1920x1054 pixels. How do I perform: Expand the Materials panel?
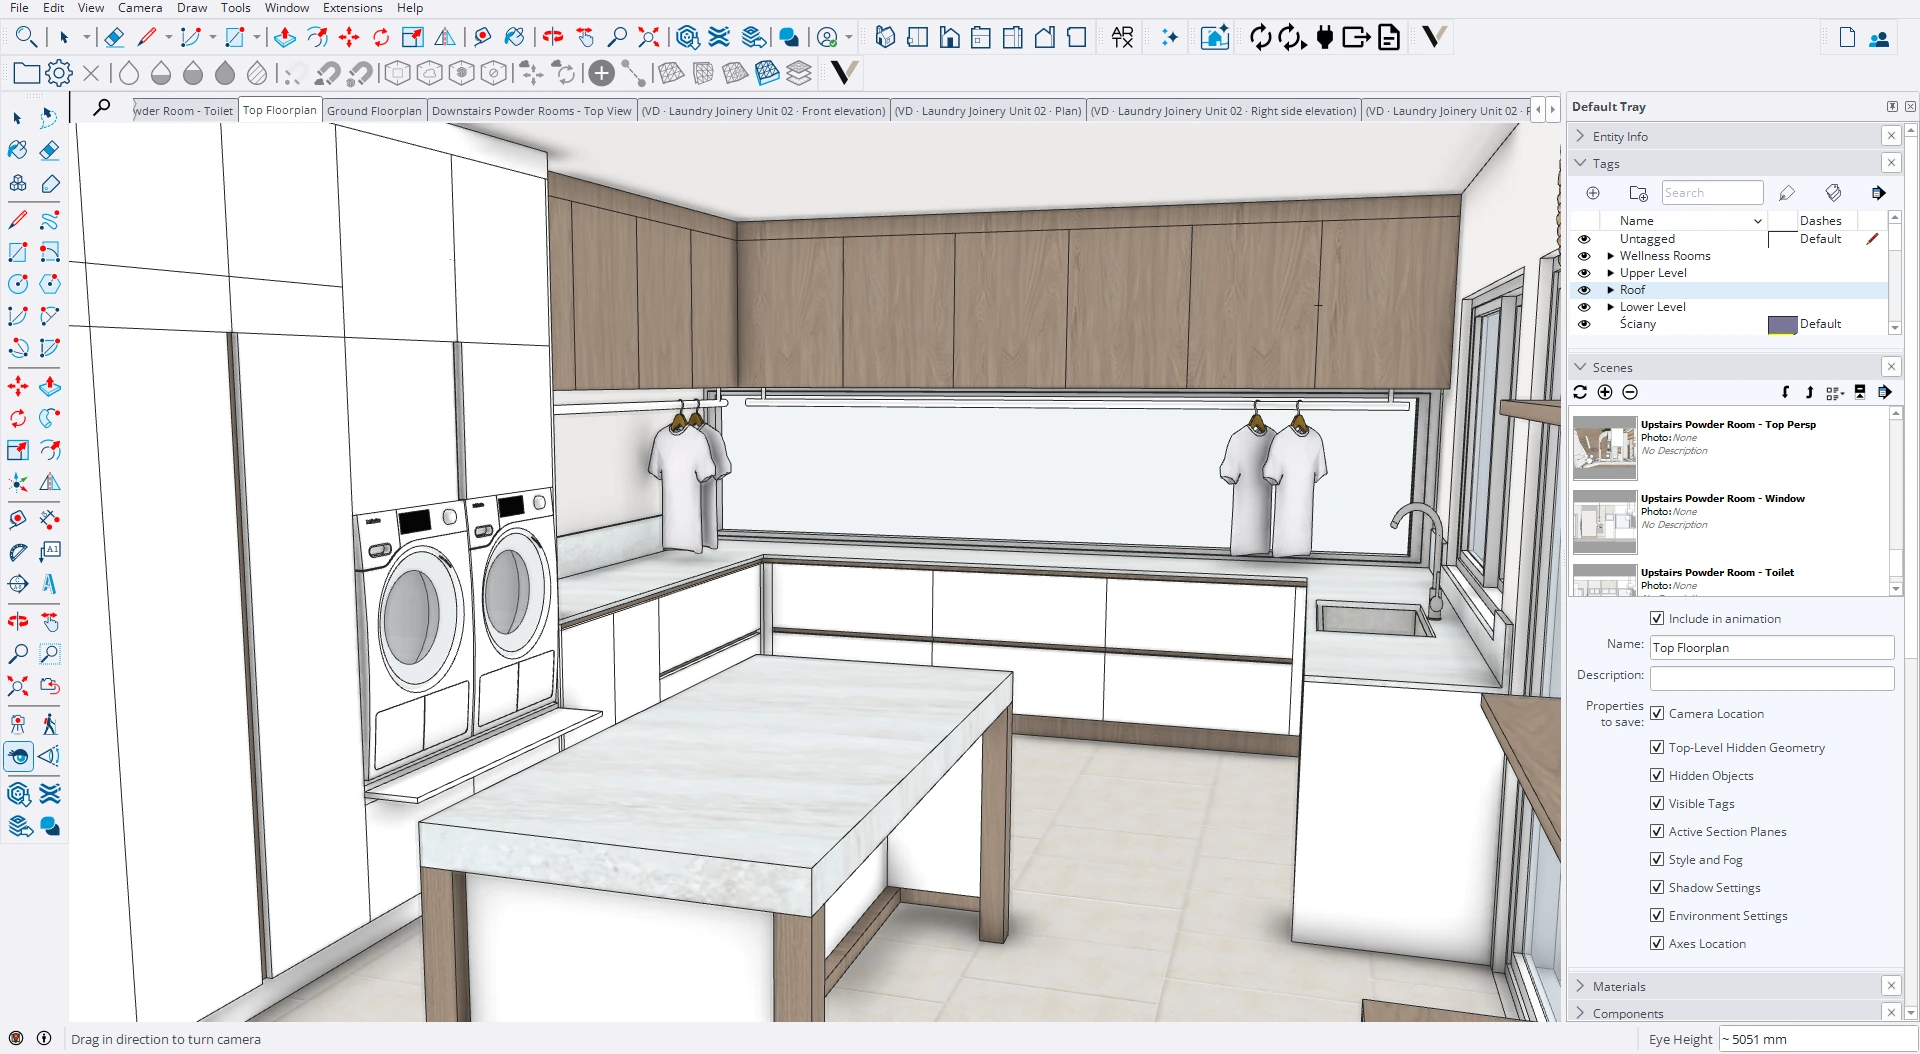point(1580,986)
